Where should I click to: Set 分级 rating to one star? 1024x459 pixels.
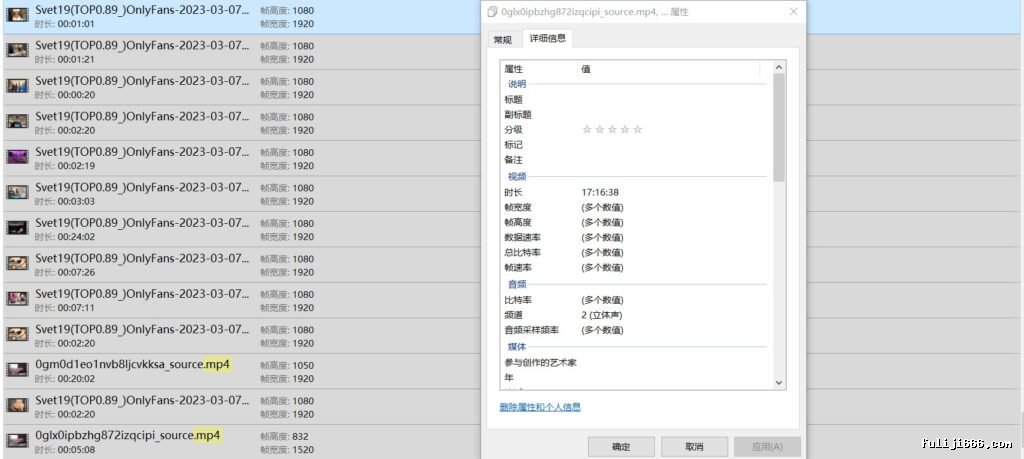586,130
